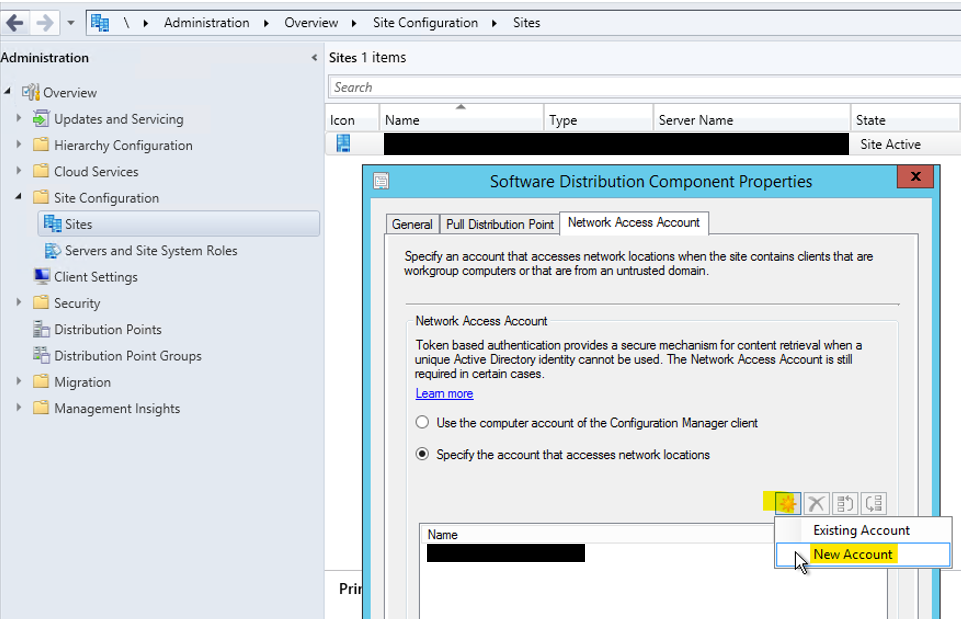Viewport: 961px width, 619px height.
Task: Click the Forward navigation arrow
Action: 45,23
